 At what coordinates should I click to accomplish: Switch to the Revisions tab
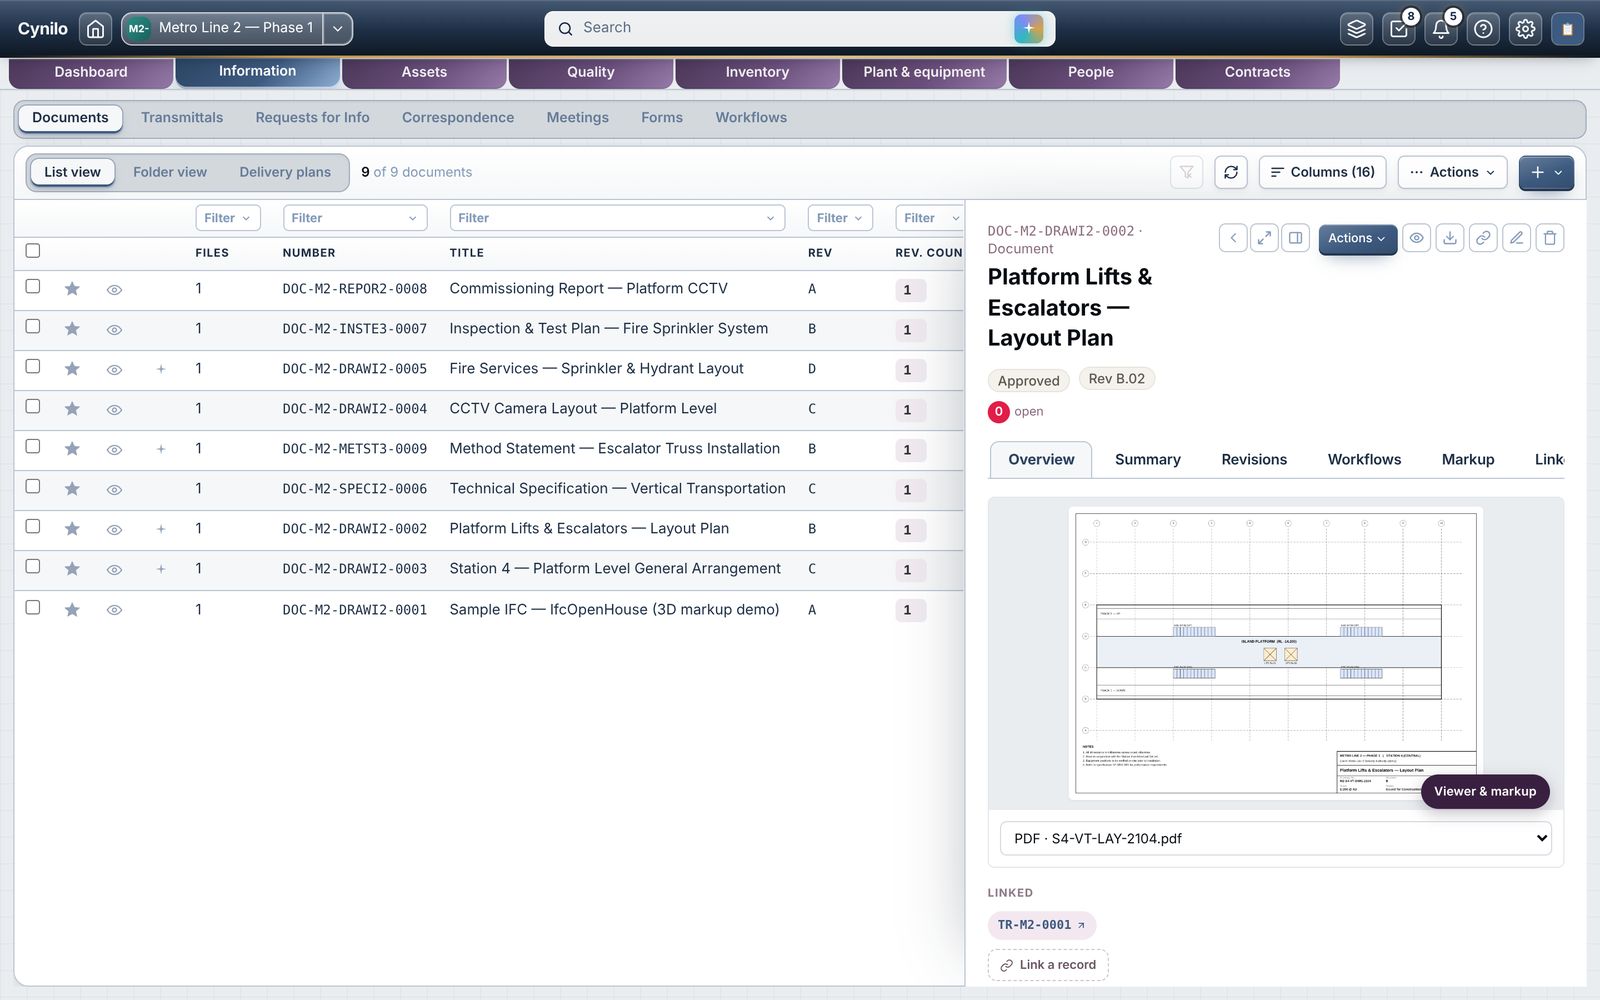pyautogui.click(x=1253, y=460)
